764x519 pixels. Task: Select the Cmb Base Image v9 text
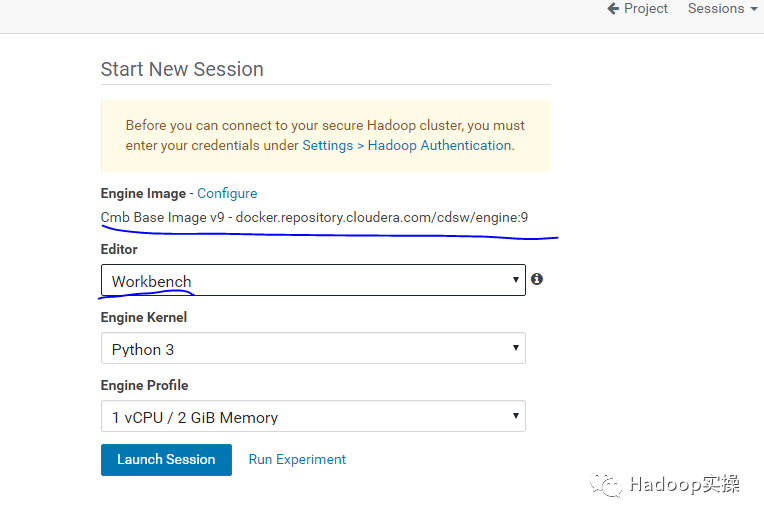coord(163,217)
